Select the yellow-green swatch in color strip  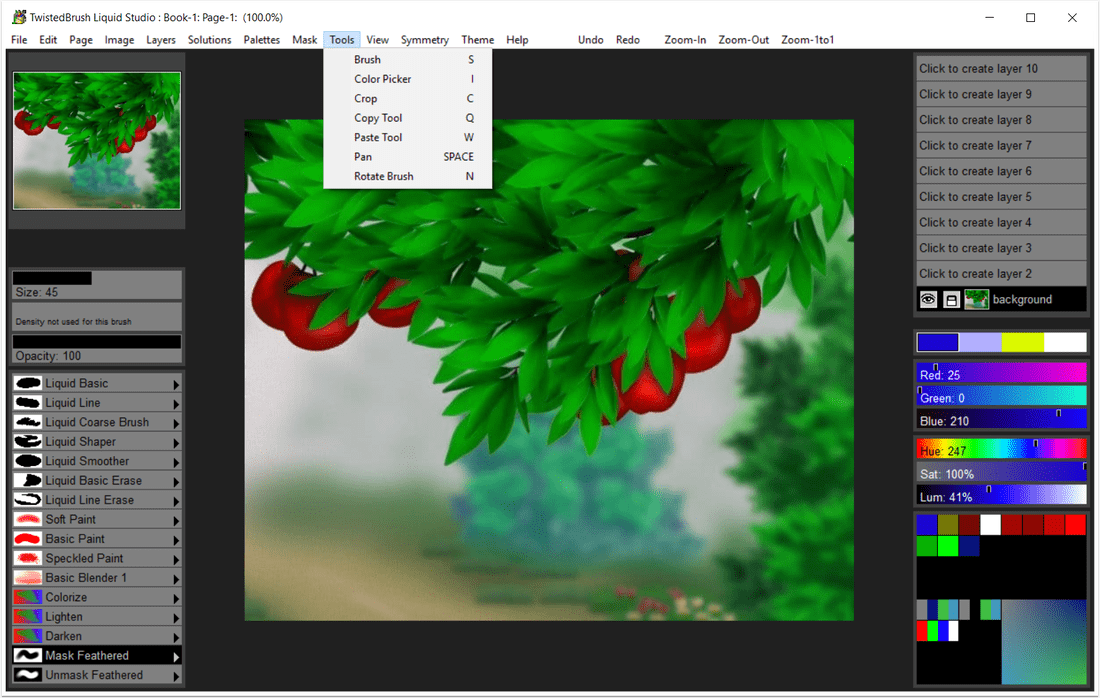click(1022, 342)
